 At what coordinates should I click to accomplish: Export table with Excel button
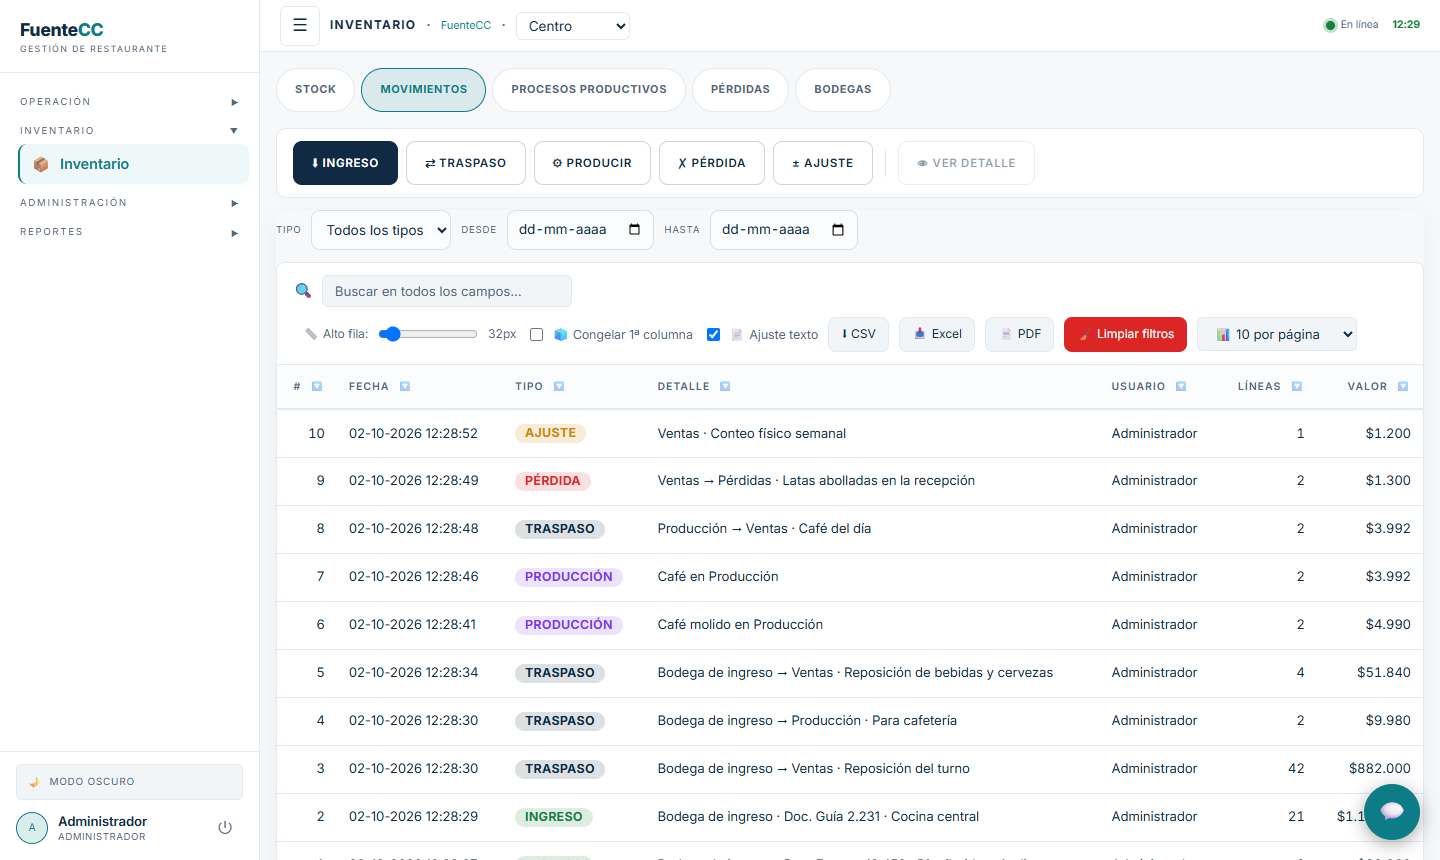coord(937,334)
